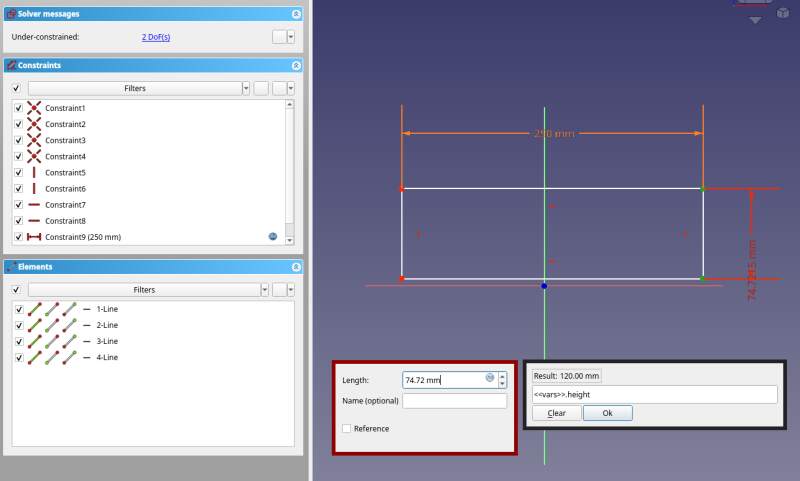This screenshot has width=800, height=481.
Task: Select the 1-Line start point icon
Action: 52,309
